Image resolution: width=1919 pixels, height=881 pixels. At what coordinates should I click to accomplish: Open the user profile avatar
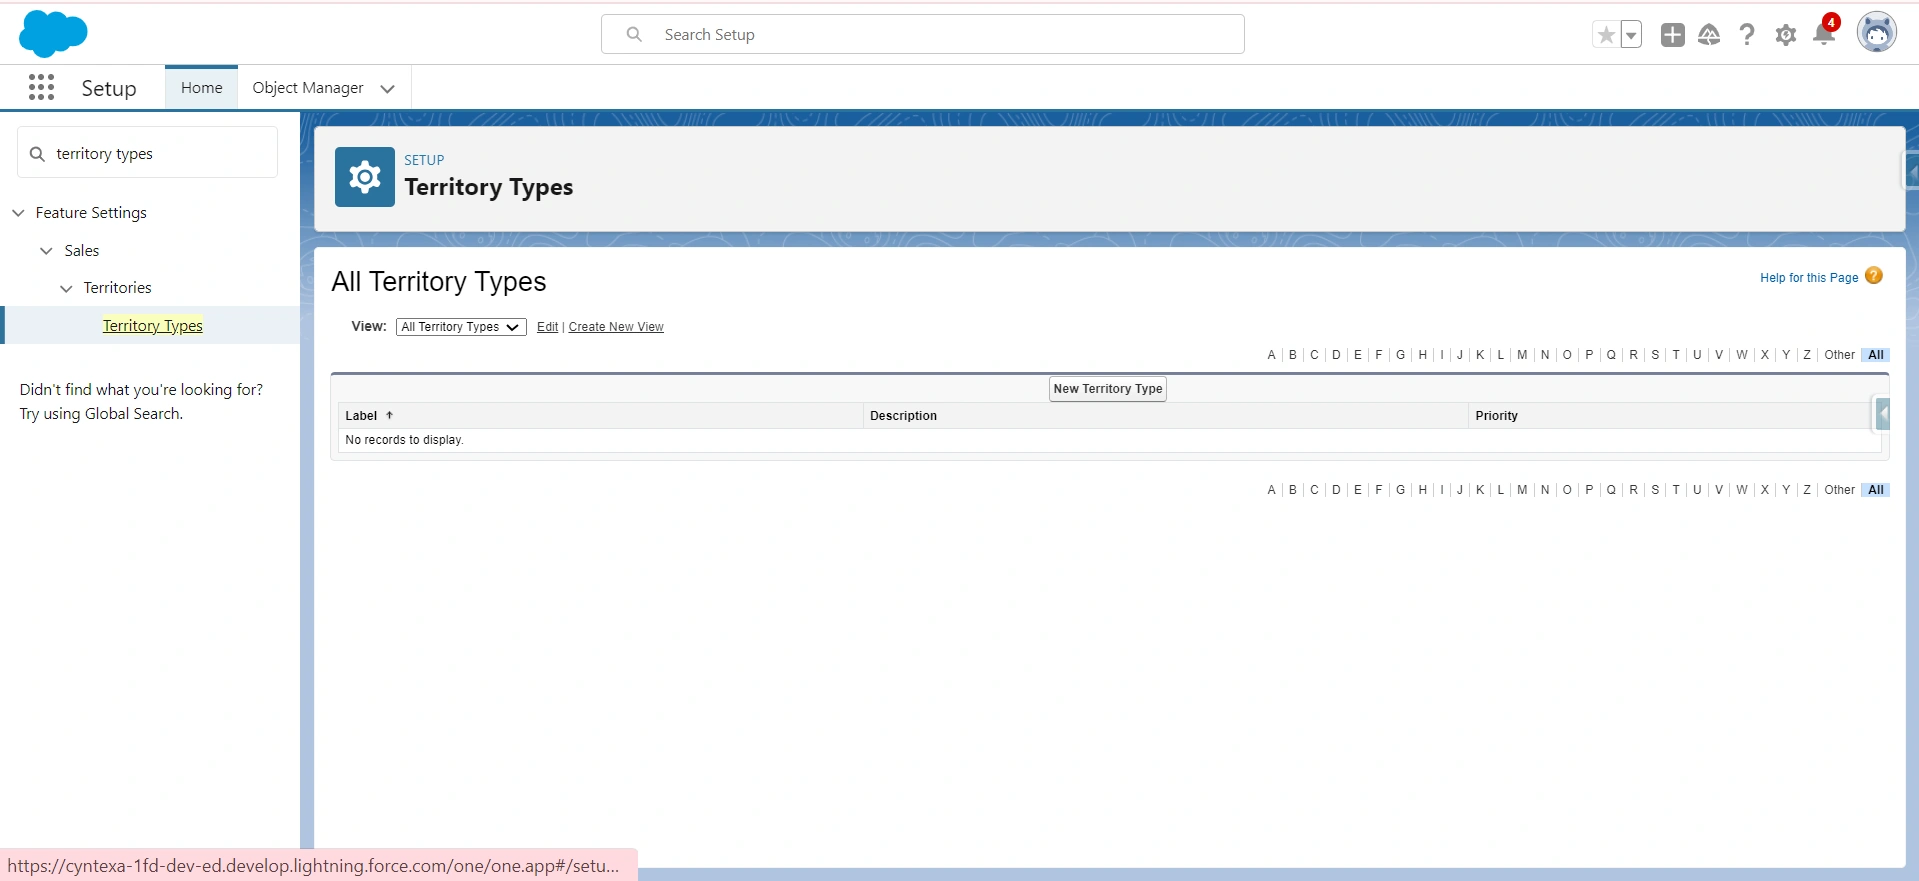pos(1877,33)
